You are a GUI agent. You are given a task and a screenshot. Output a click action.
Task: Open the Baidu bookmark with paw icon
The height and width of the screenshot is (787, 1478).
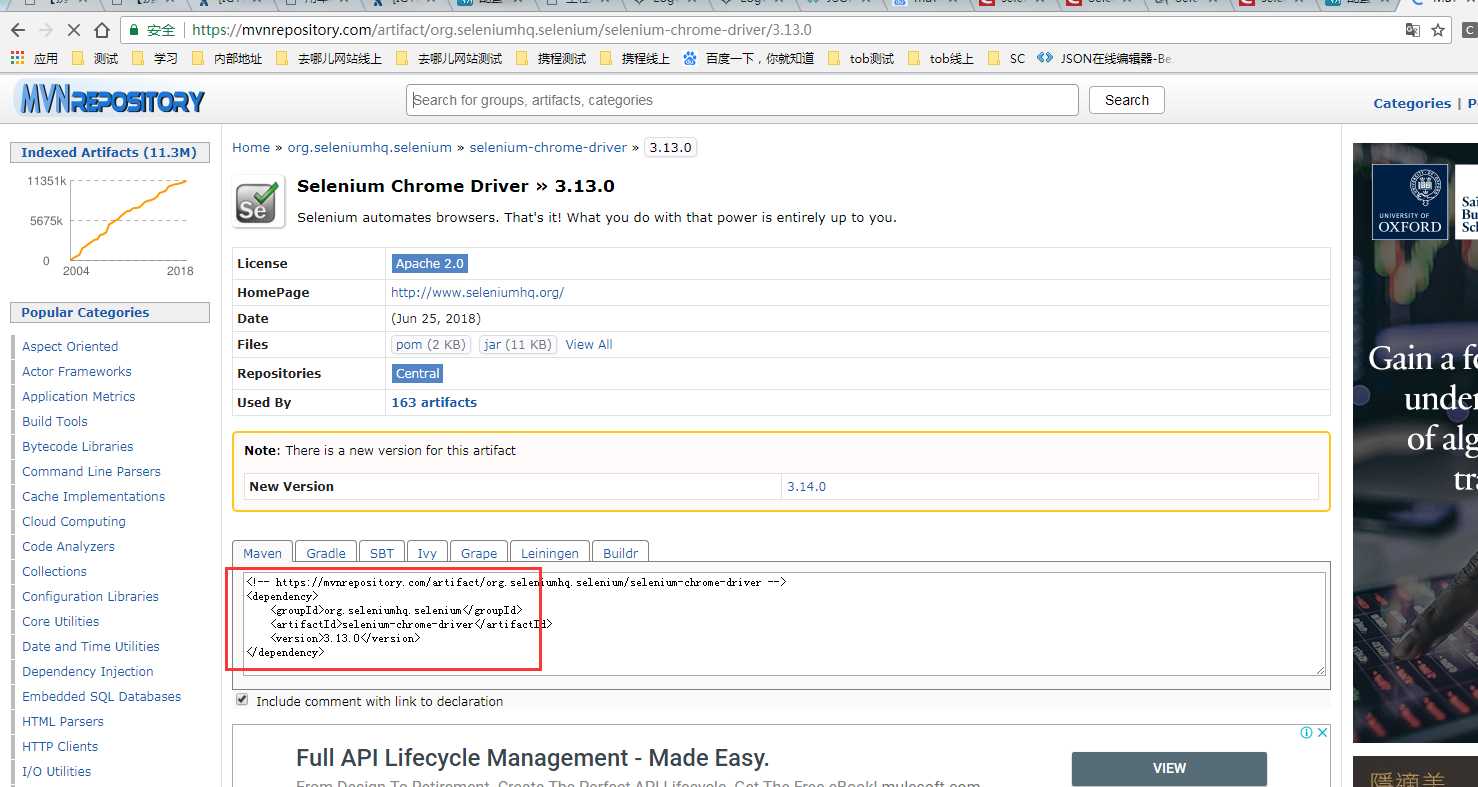pos(748,58)
